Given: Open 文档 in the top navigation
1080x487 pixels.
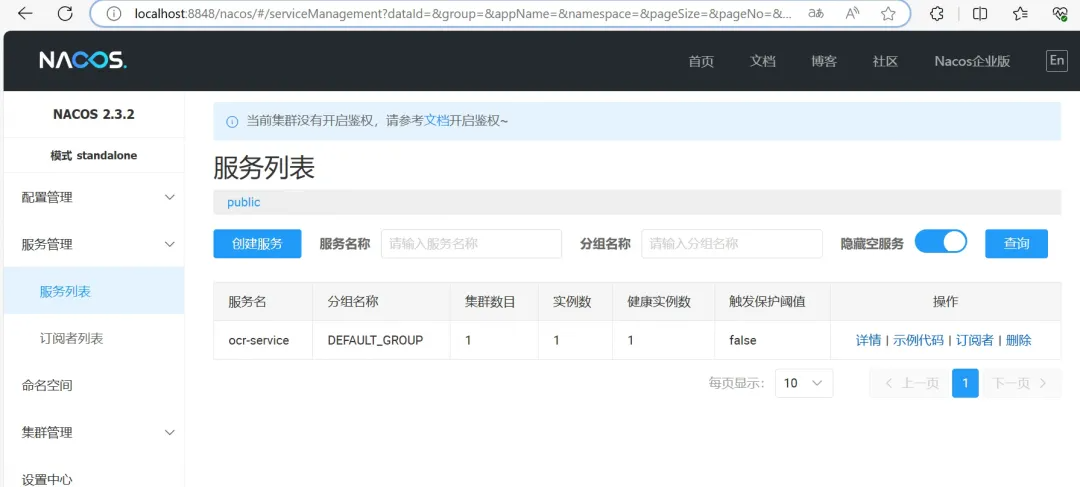Looking at the screenshot, I should tap(762, 61).
